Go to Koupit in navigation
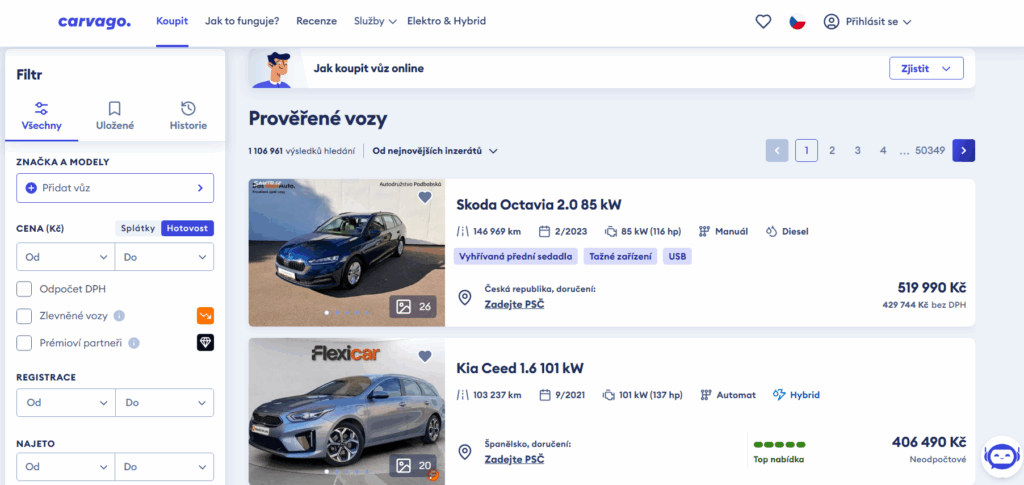Image resolution: width=1024 pixels, height=485 pixels. coord(172,21)
